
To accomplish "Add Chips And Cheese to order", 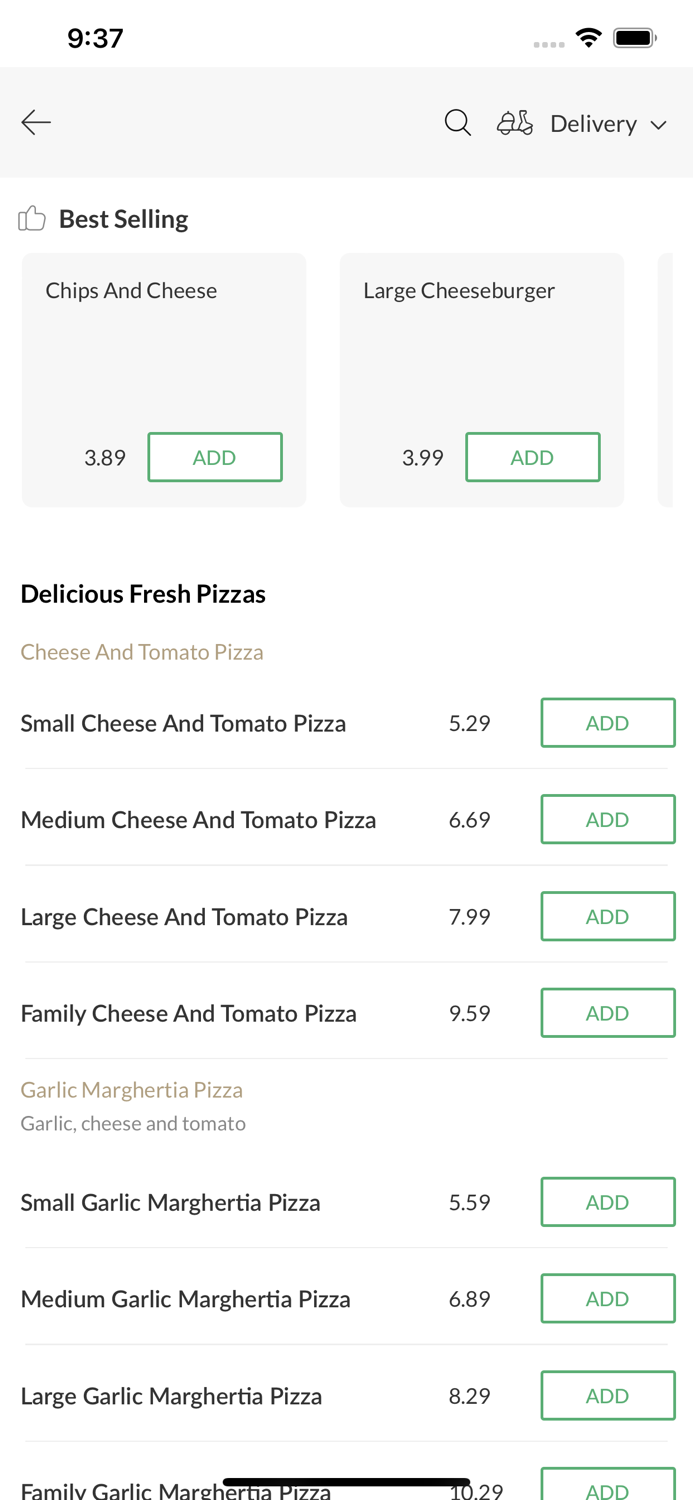I will coord(215,457).
